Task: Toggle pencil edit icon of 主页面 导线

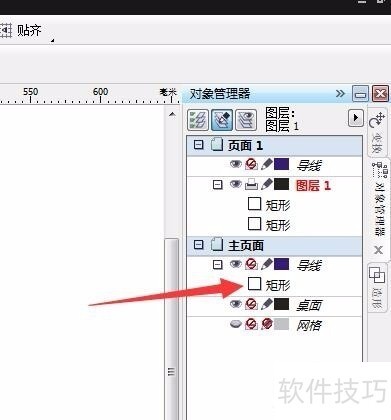Action: point(266,264)
